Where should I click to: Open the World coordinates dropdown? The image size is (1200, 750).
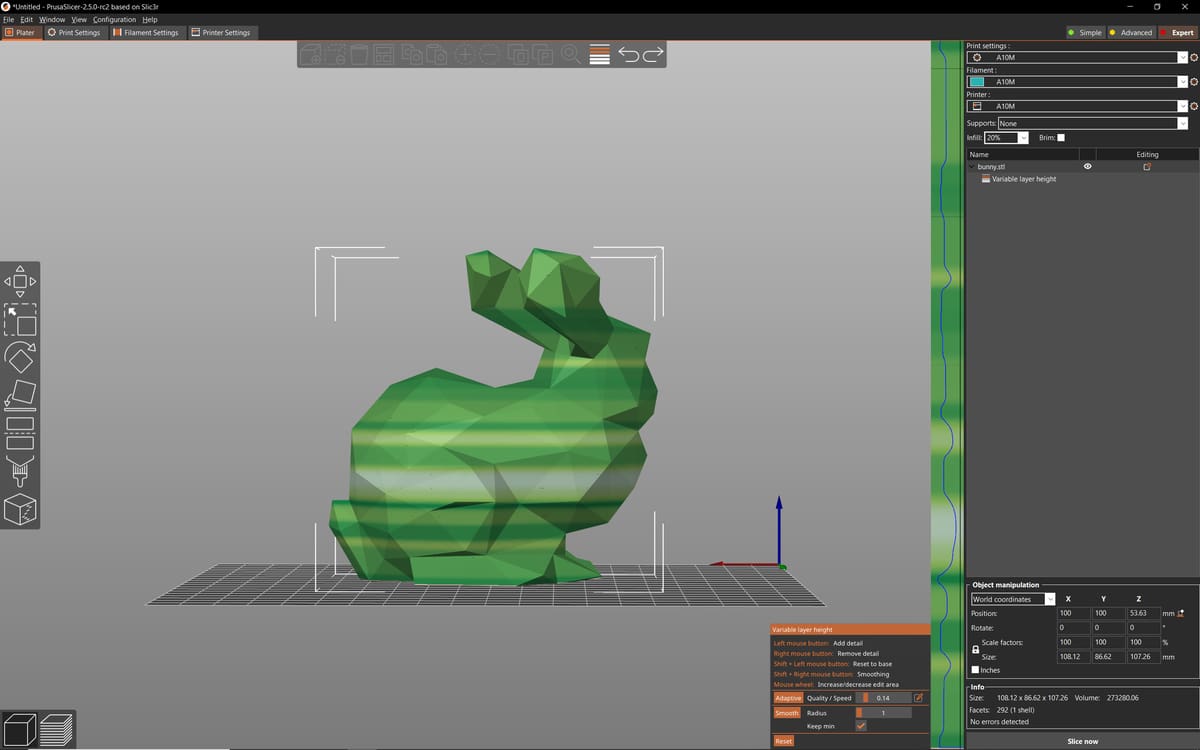[x=1013, y=599]
